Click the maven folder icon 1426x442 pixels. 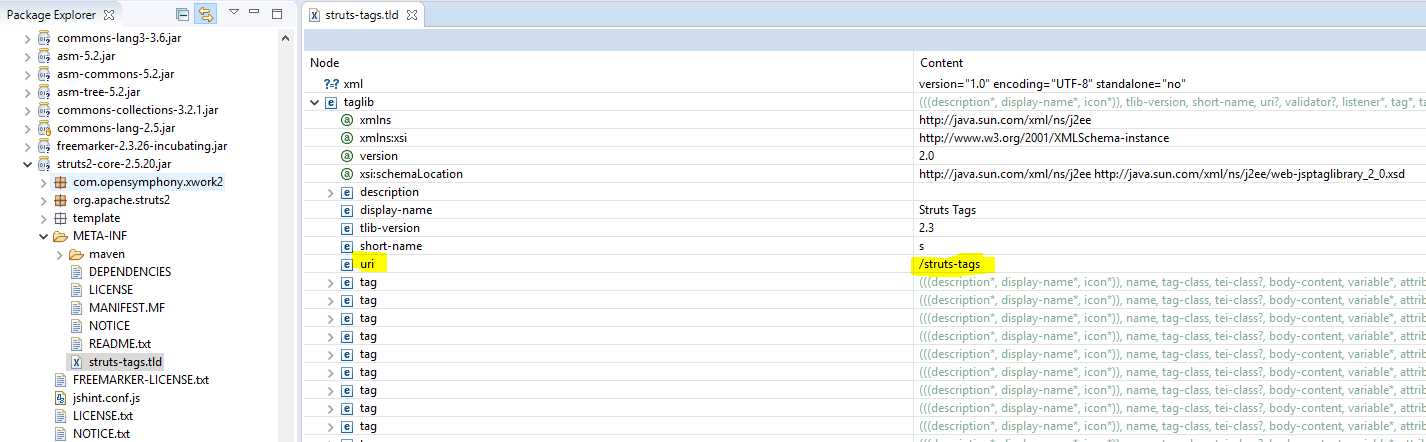tap(76, 254)
